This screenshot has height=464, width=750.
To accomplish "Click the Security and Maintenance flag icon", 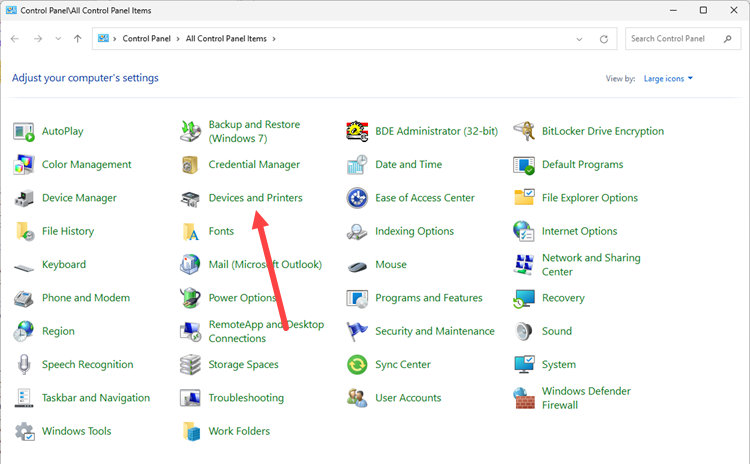I will coord(357,331).
